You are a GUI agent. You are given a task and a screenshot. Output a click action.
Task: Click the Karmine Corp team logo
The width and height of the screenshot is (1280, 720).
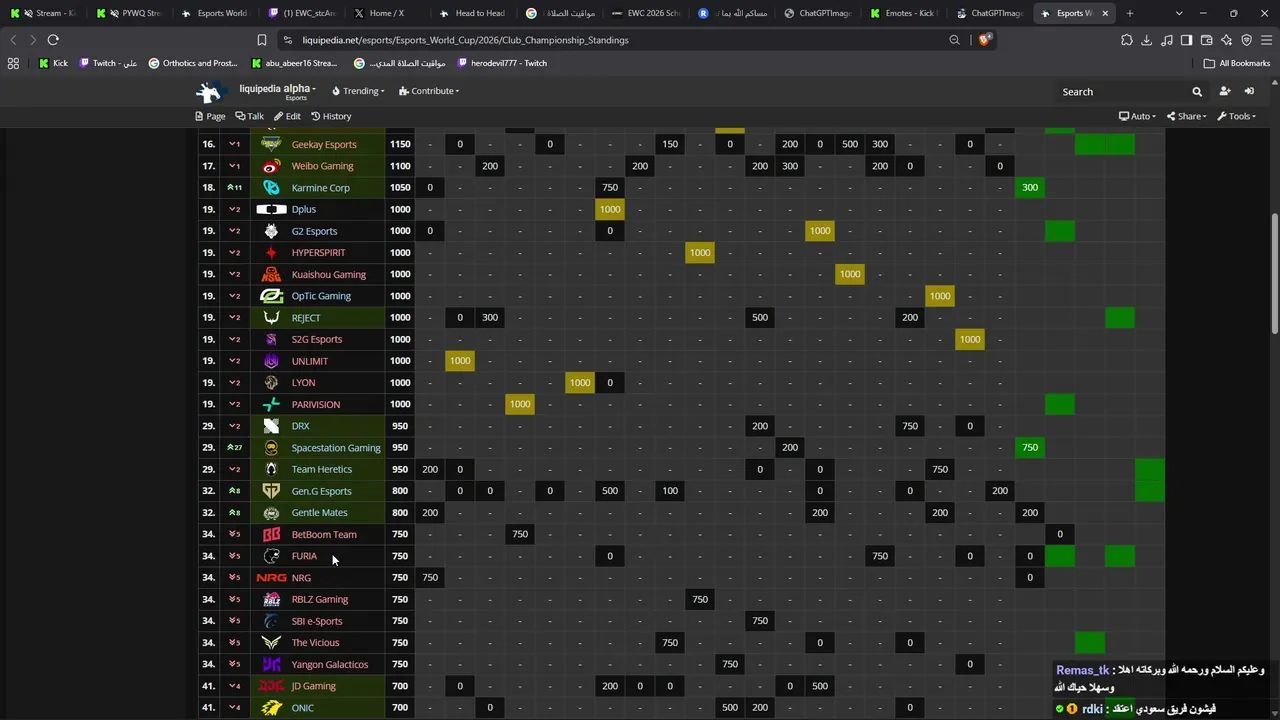tap(271, 188)
